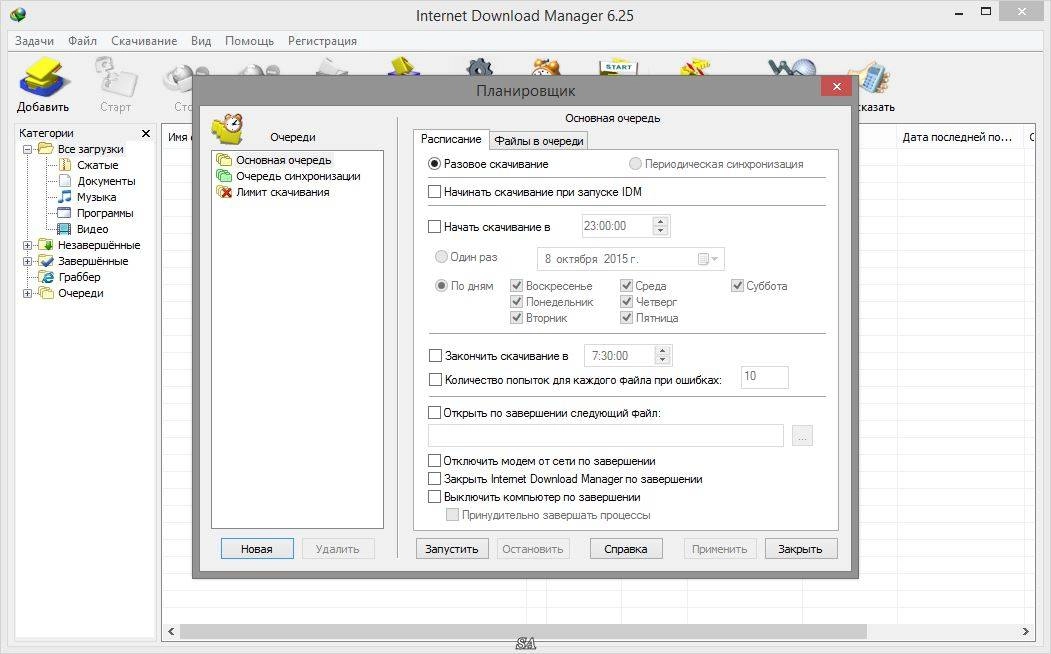Toggle the Суббота day checkbox
Screen dimensions: 1051x654
737,286
